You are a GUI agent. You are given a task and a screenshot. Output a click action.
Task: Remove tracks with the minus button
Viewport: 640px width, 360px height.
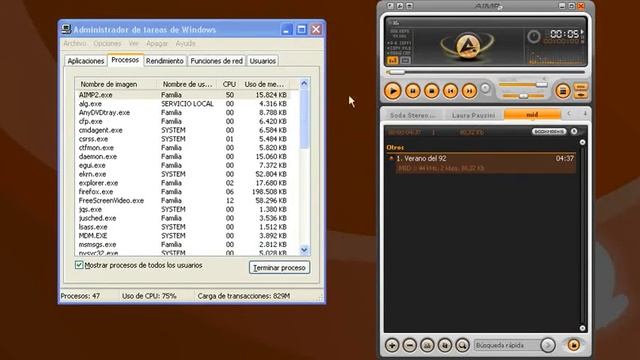409,345
